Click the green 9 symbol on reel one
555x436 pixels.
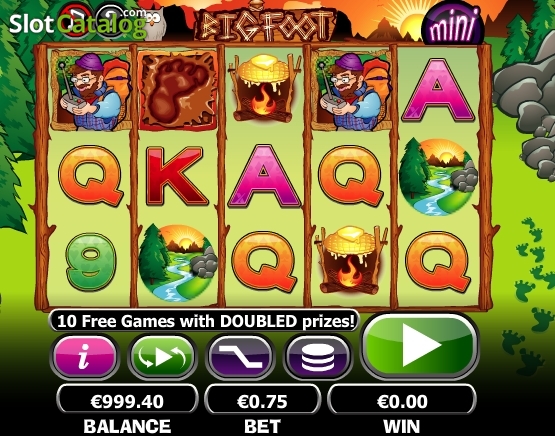[91, 261]
